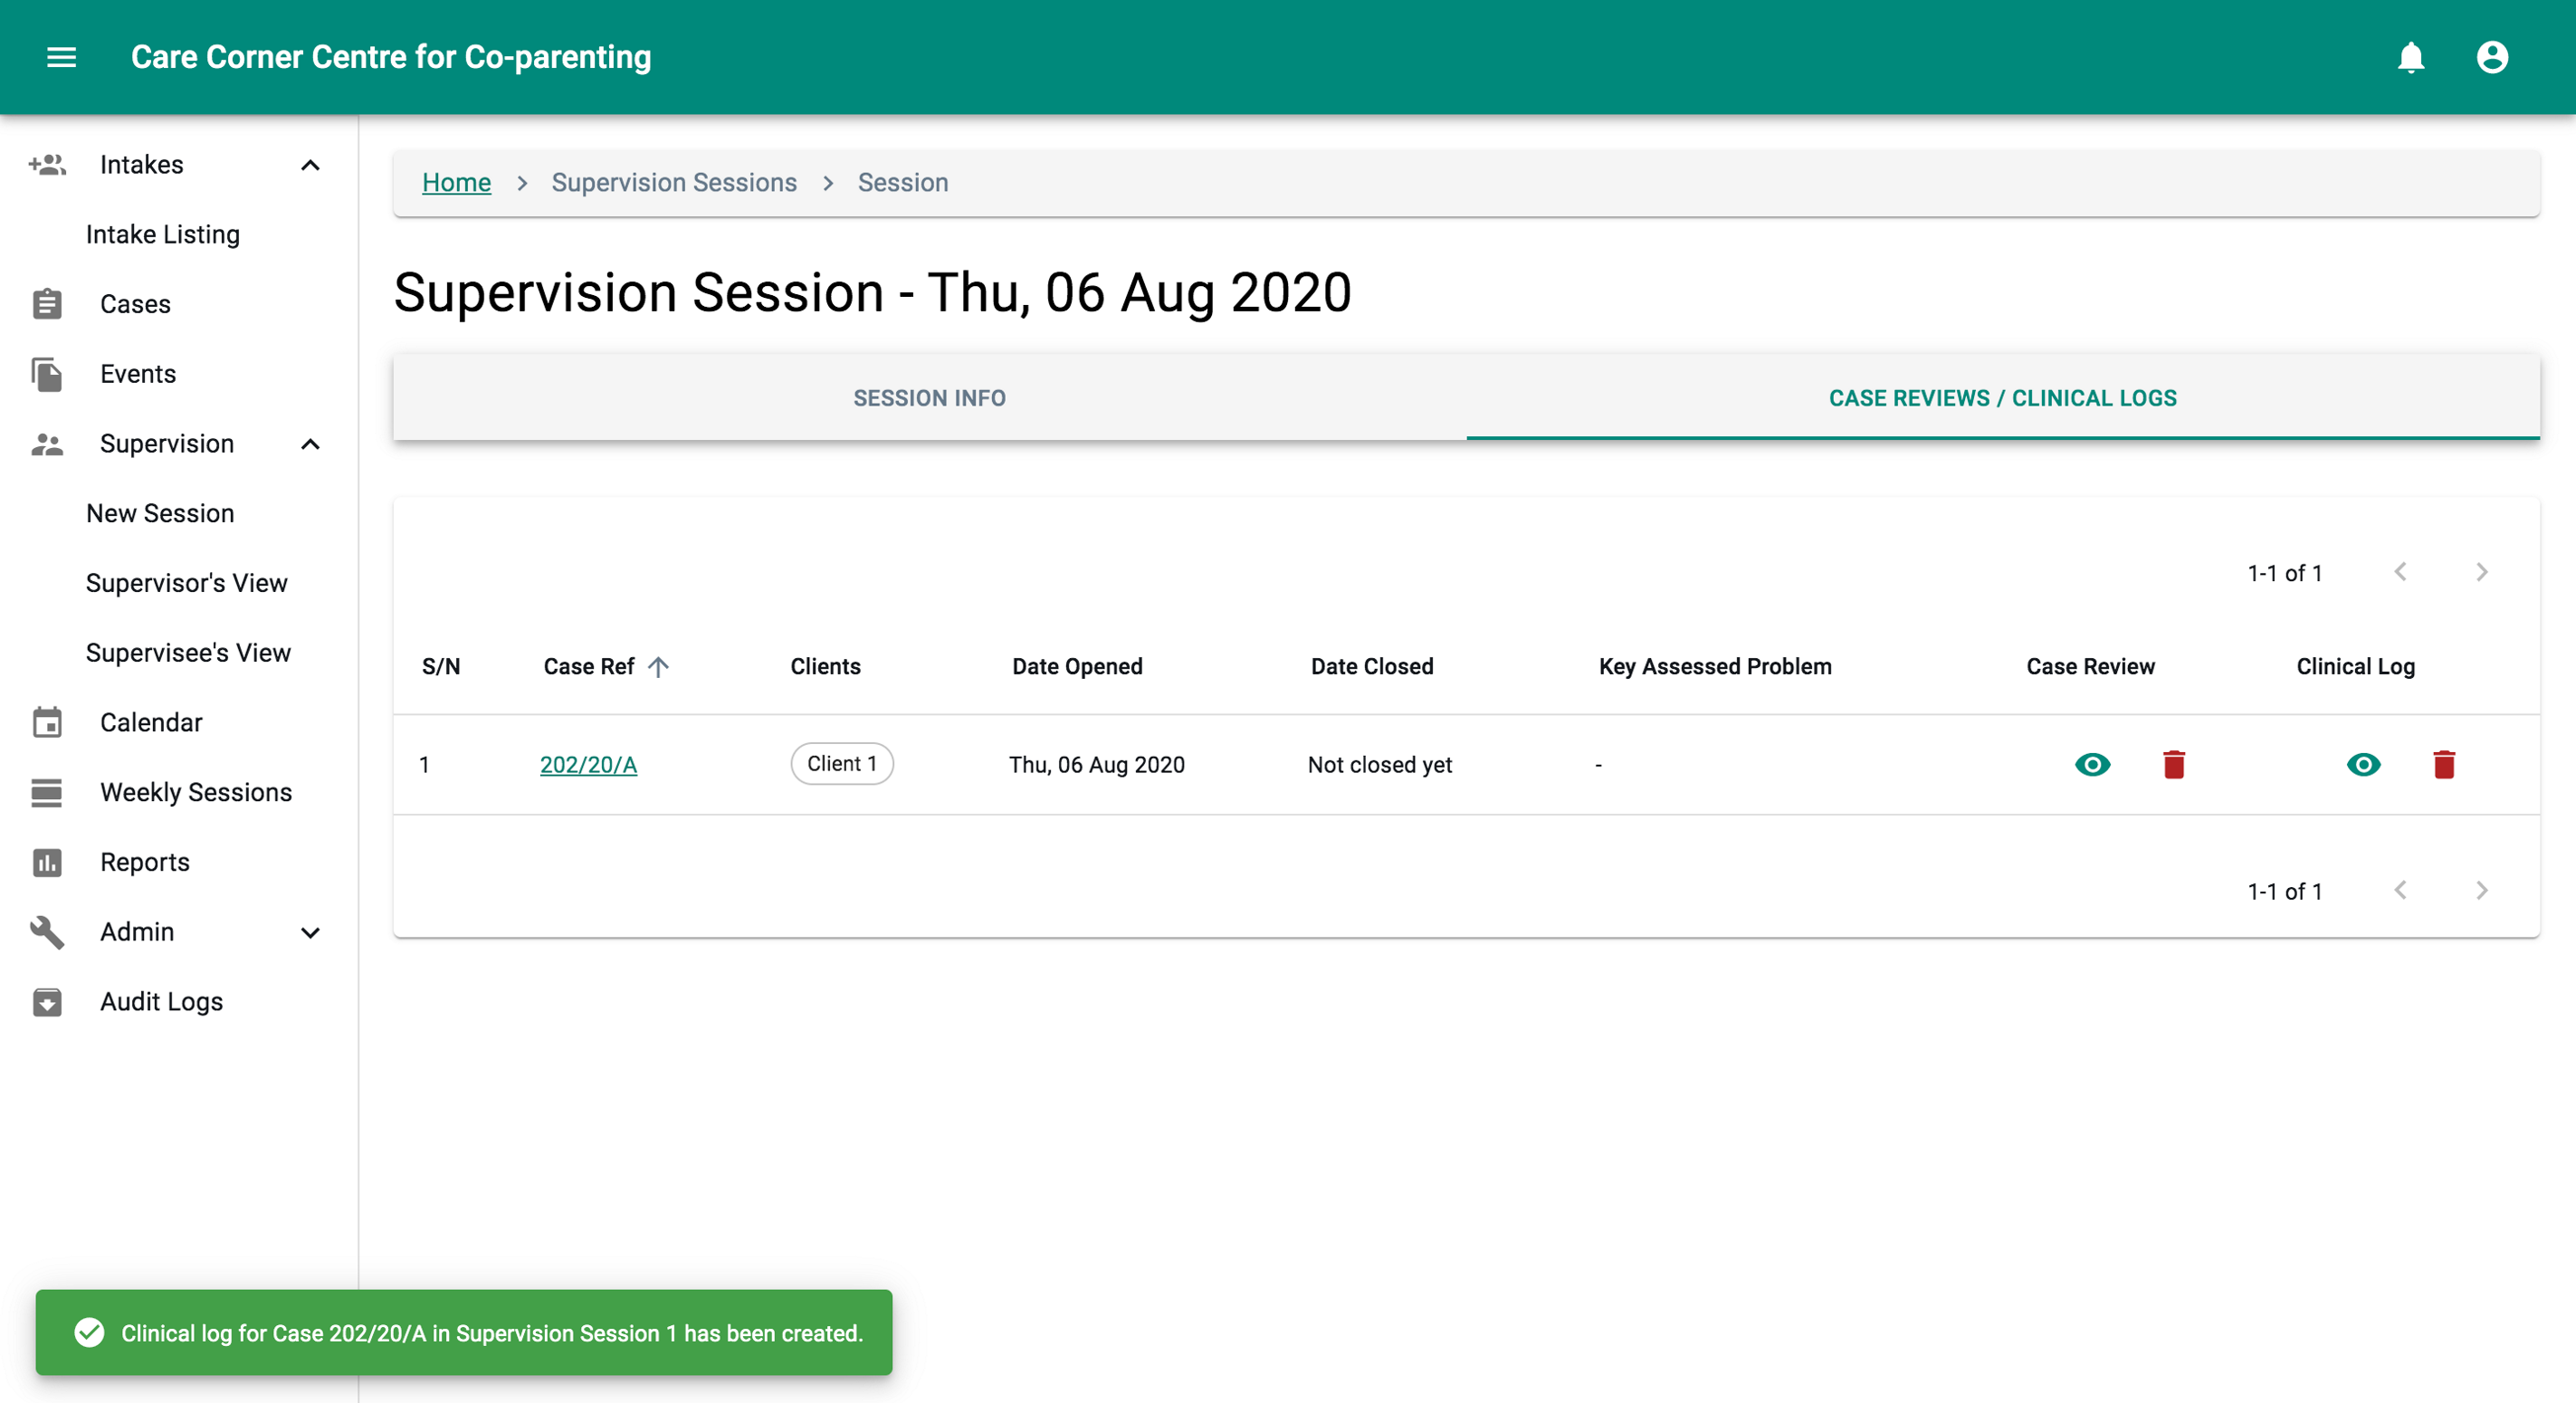Click the Home breadcrumb link

pos(456,182)
